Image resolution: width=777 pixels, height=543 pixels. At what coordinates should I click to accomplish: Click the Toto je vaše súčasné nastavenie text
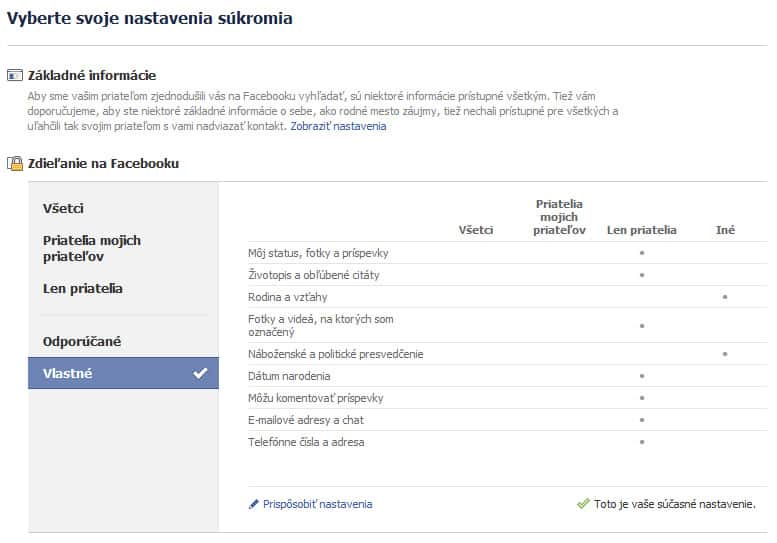pos(675,504)
